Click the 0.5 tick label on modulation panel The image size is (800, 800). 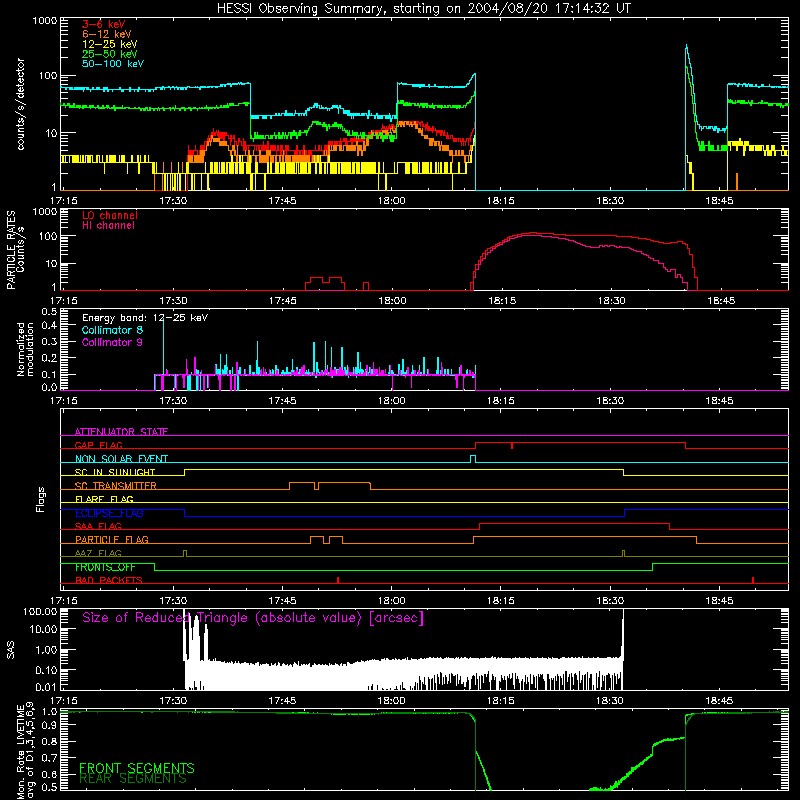pyautogui.click(x=49, y=311)
